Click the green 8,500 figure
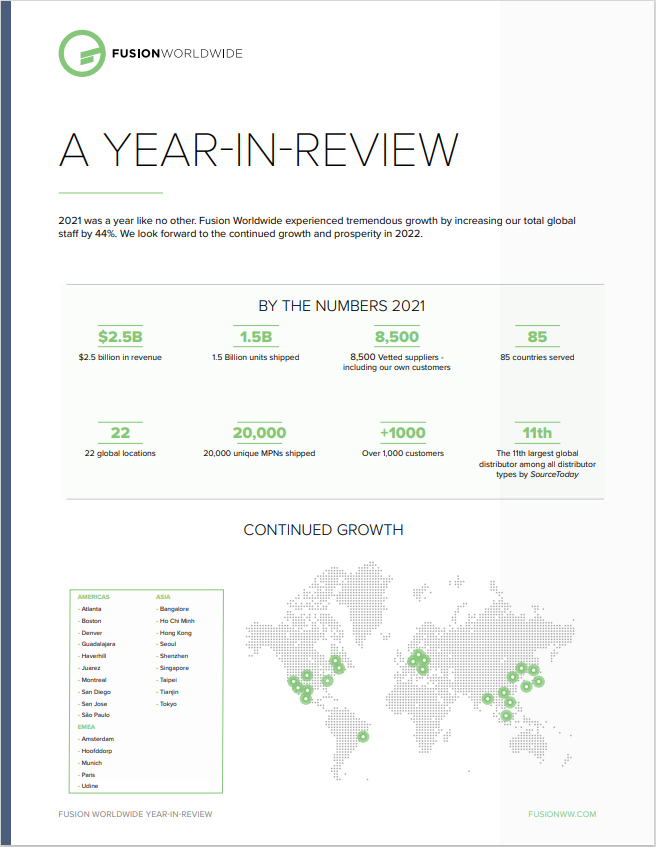Screen dimensions: 656x847 coord(397,337)
